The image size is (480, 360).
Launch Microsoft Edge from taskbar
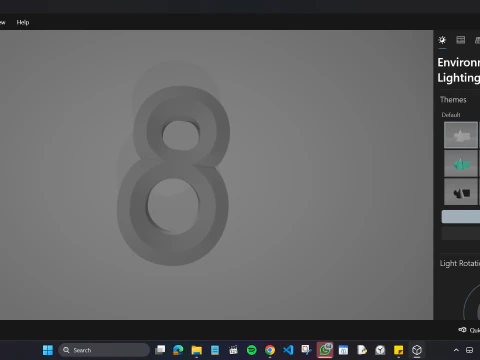coord(178,350)
